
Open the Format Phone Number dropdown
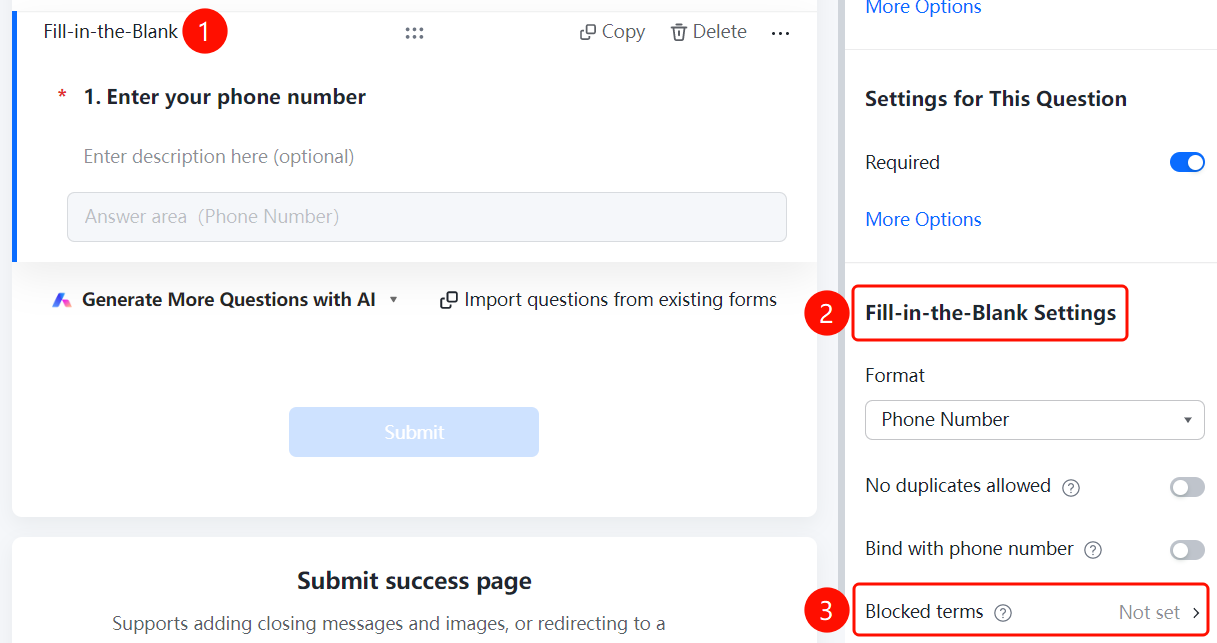(1034, 420)
